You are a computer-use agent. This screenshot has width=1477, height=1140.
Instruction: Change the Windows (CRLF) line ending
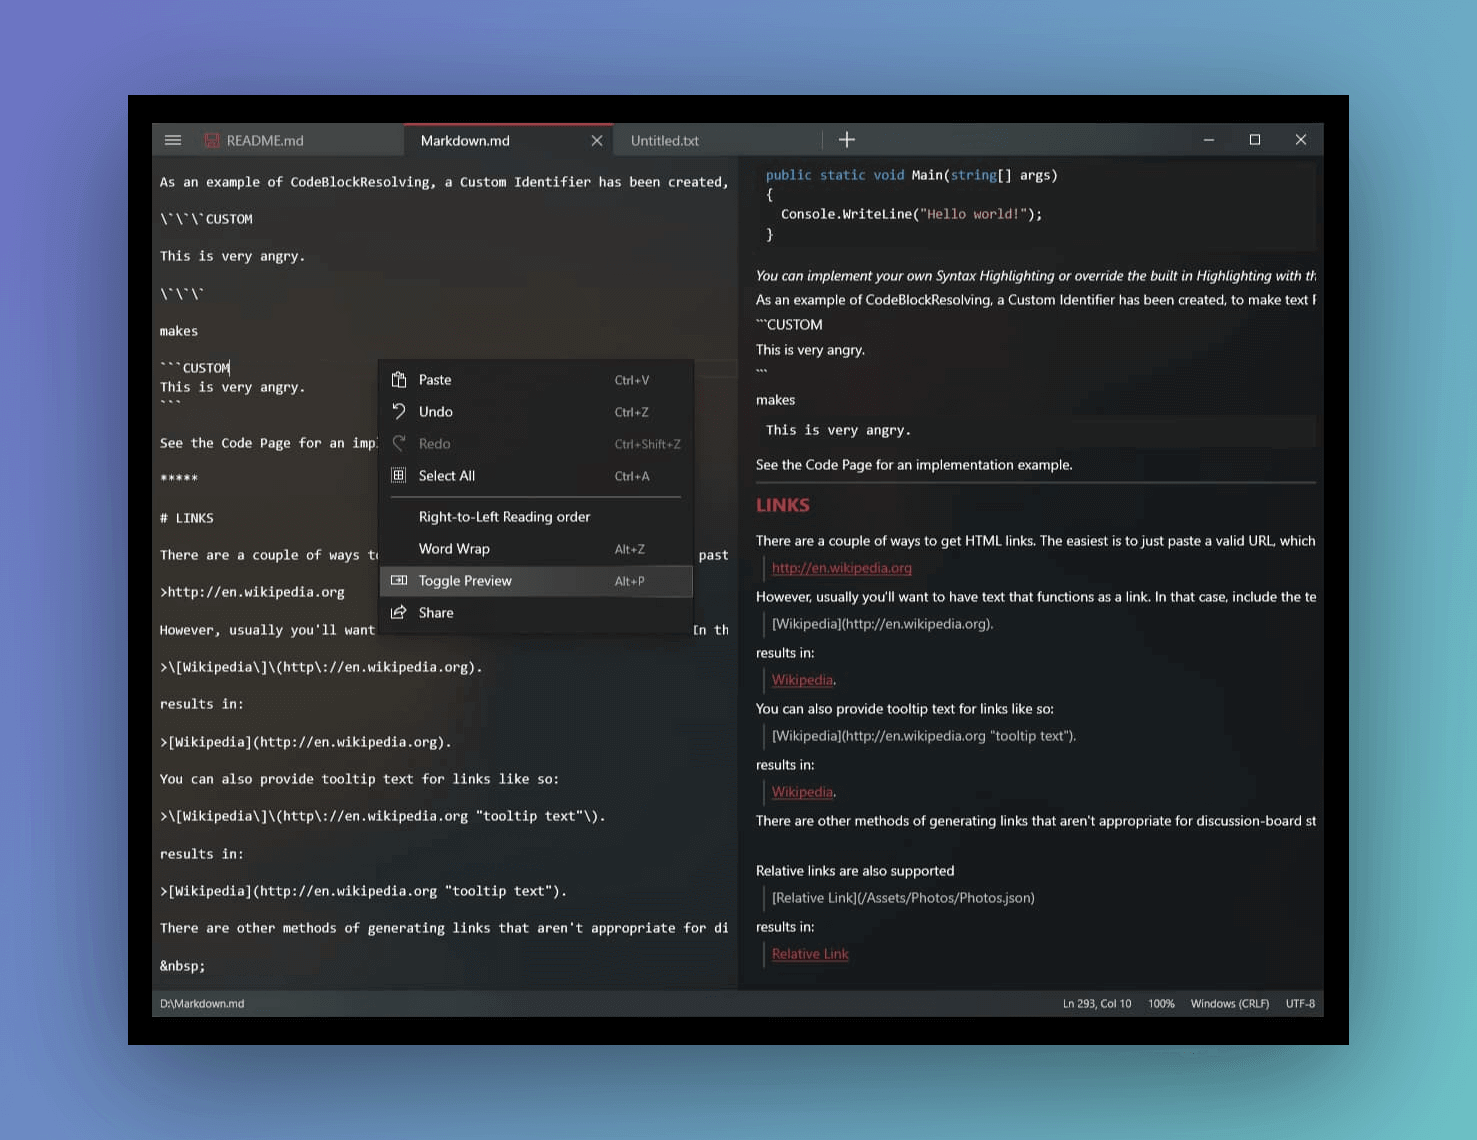[1230, 1004]
